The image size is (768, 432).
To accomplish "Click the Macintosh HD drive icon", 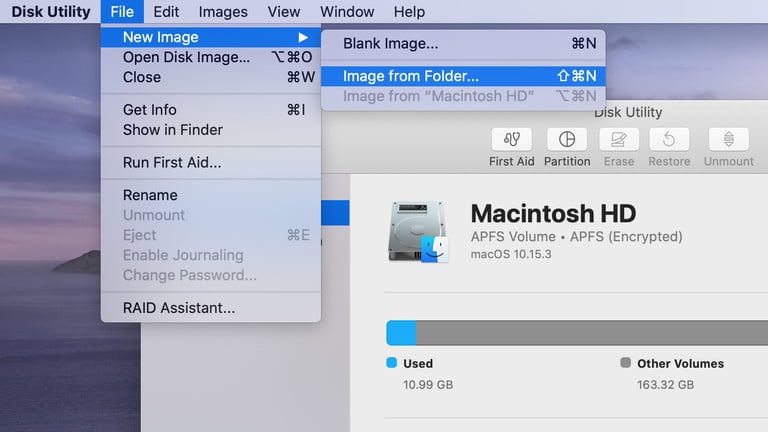I will point(418,232).
